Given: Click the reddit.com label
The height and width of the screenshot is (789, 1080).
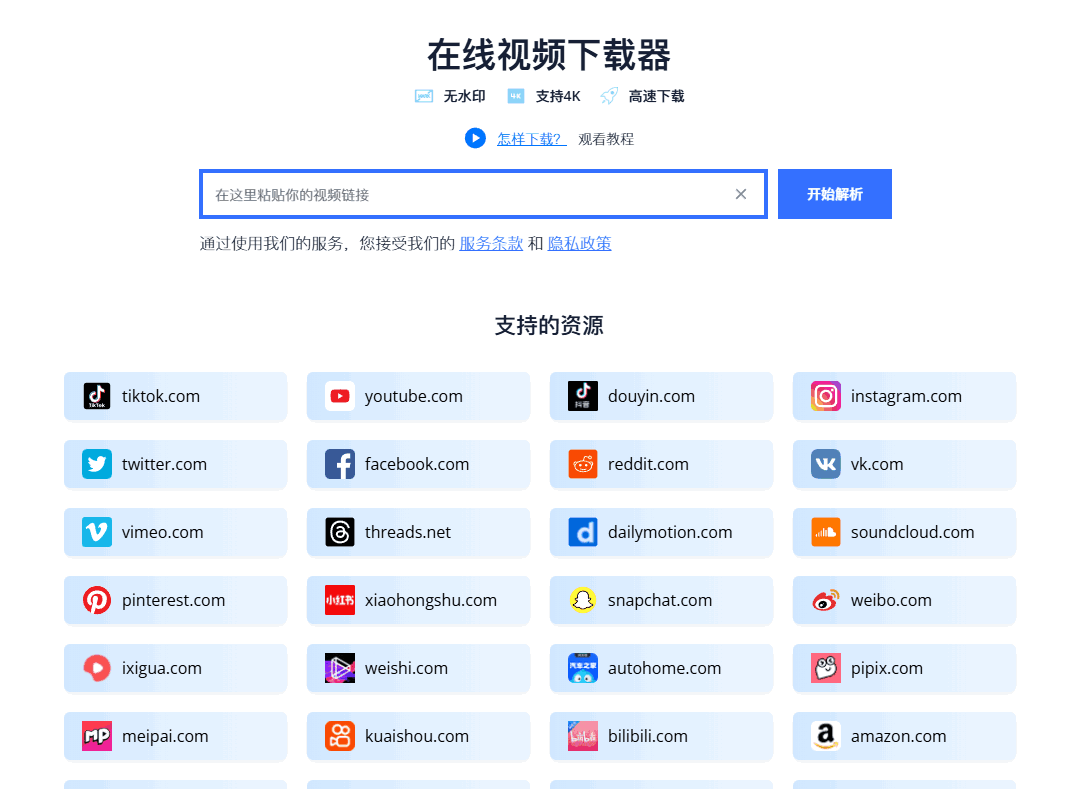Looking at the screenshot, I should [x=648, y=465].
